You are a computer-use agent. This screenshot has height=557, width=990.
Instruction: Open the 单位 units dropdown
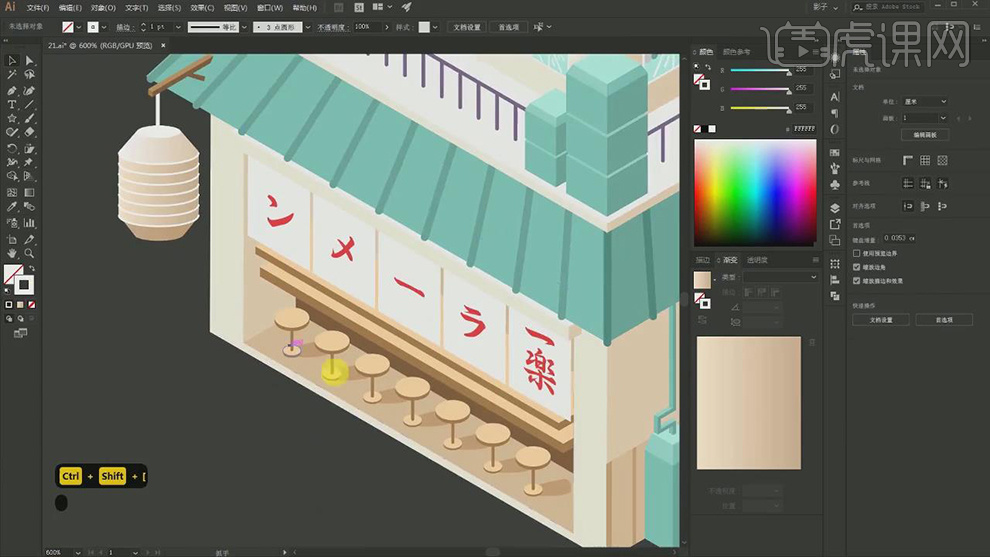coord(923,102)
